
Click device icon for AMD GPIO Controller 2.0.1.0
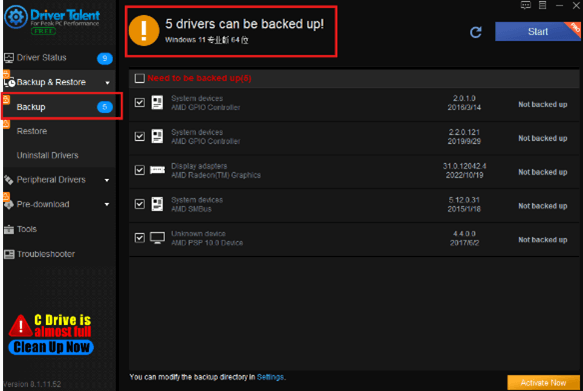(x=157, y=103)
